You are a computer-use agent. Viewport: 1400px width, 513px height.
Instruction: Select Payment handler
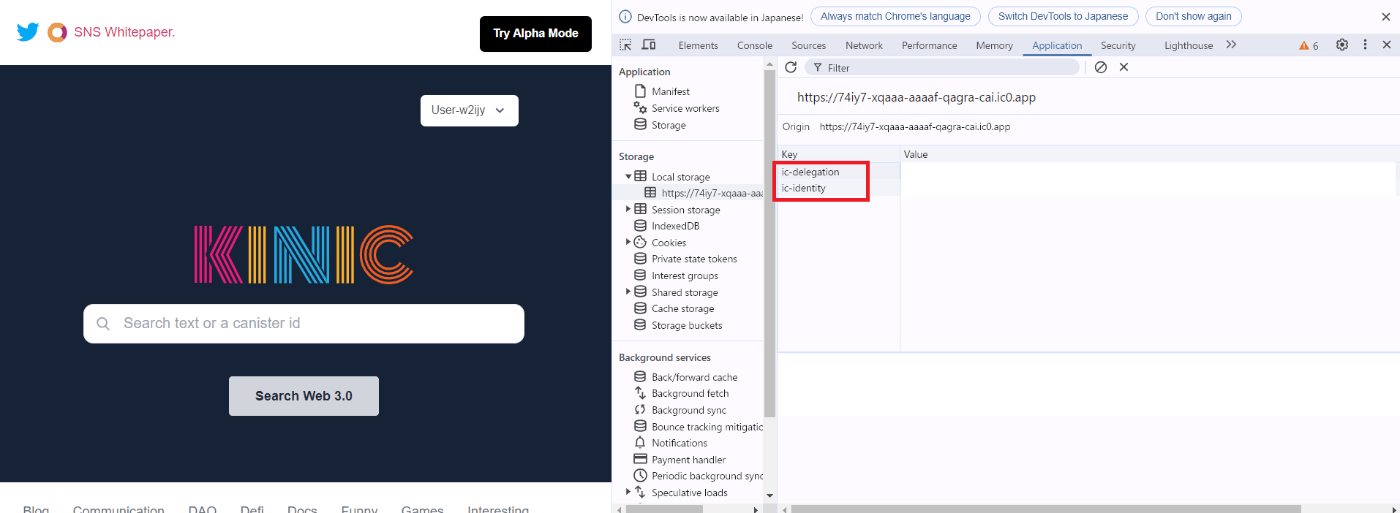click(688, 460)
